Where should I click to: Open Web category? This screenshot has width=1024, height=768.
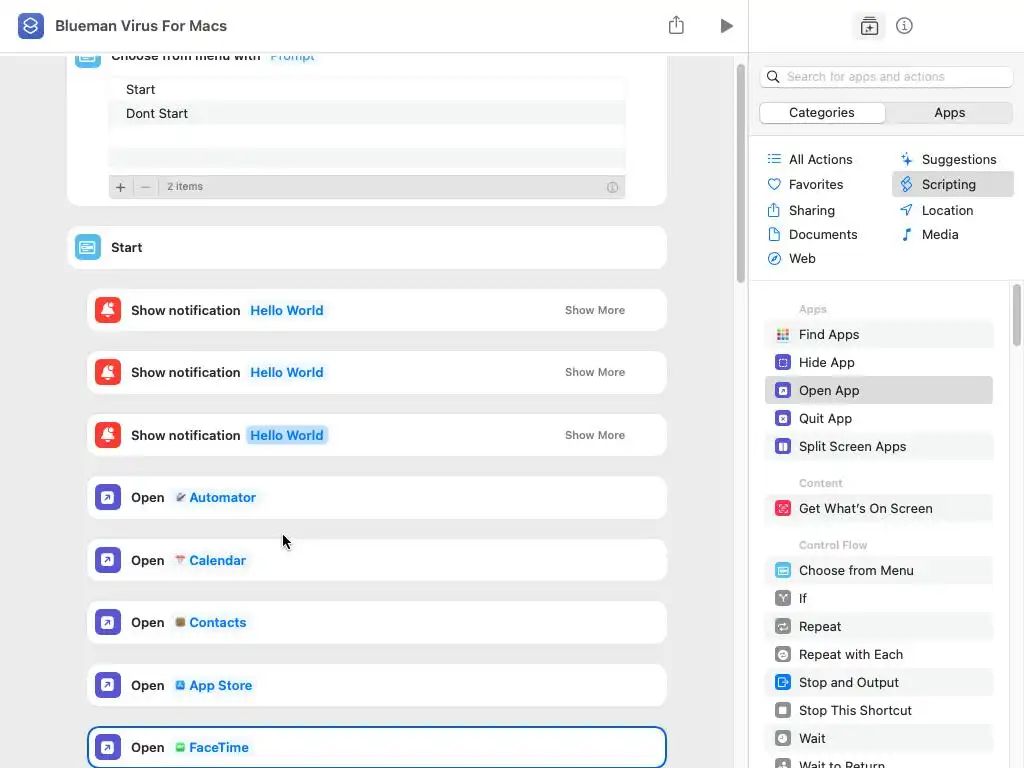point(792,259)
